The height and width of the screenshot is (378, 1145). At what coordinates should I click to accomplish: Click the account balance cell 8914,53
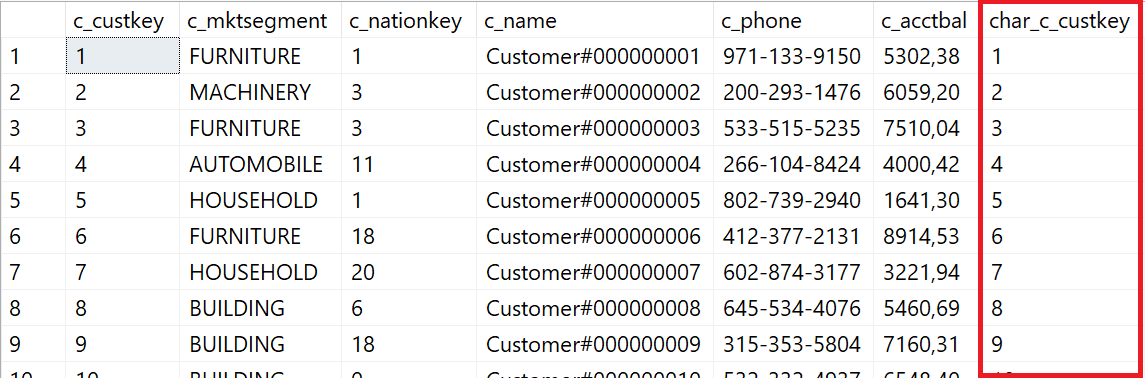tap(925, 236)
